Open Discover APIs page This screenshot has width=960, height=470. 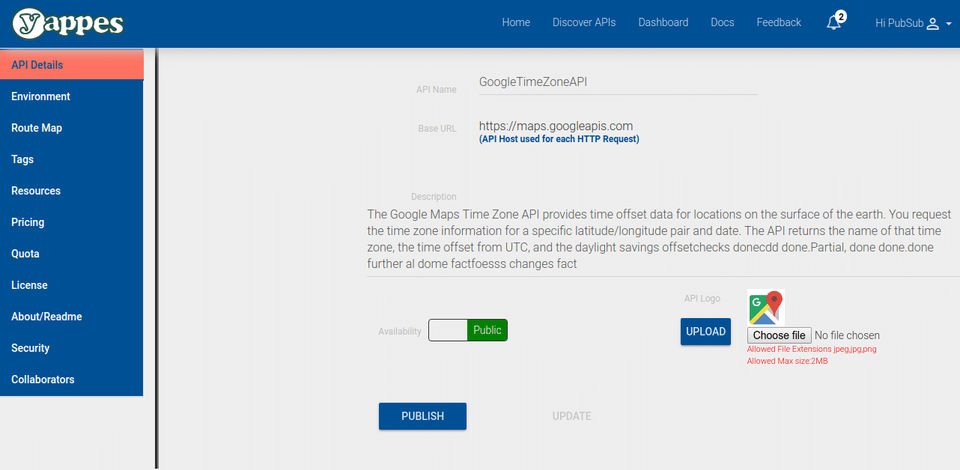584,23
